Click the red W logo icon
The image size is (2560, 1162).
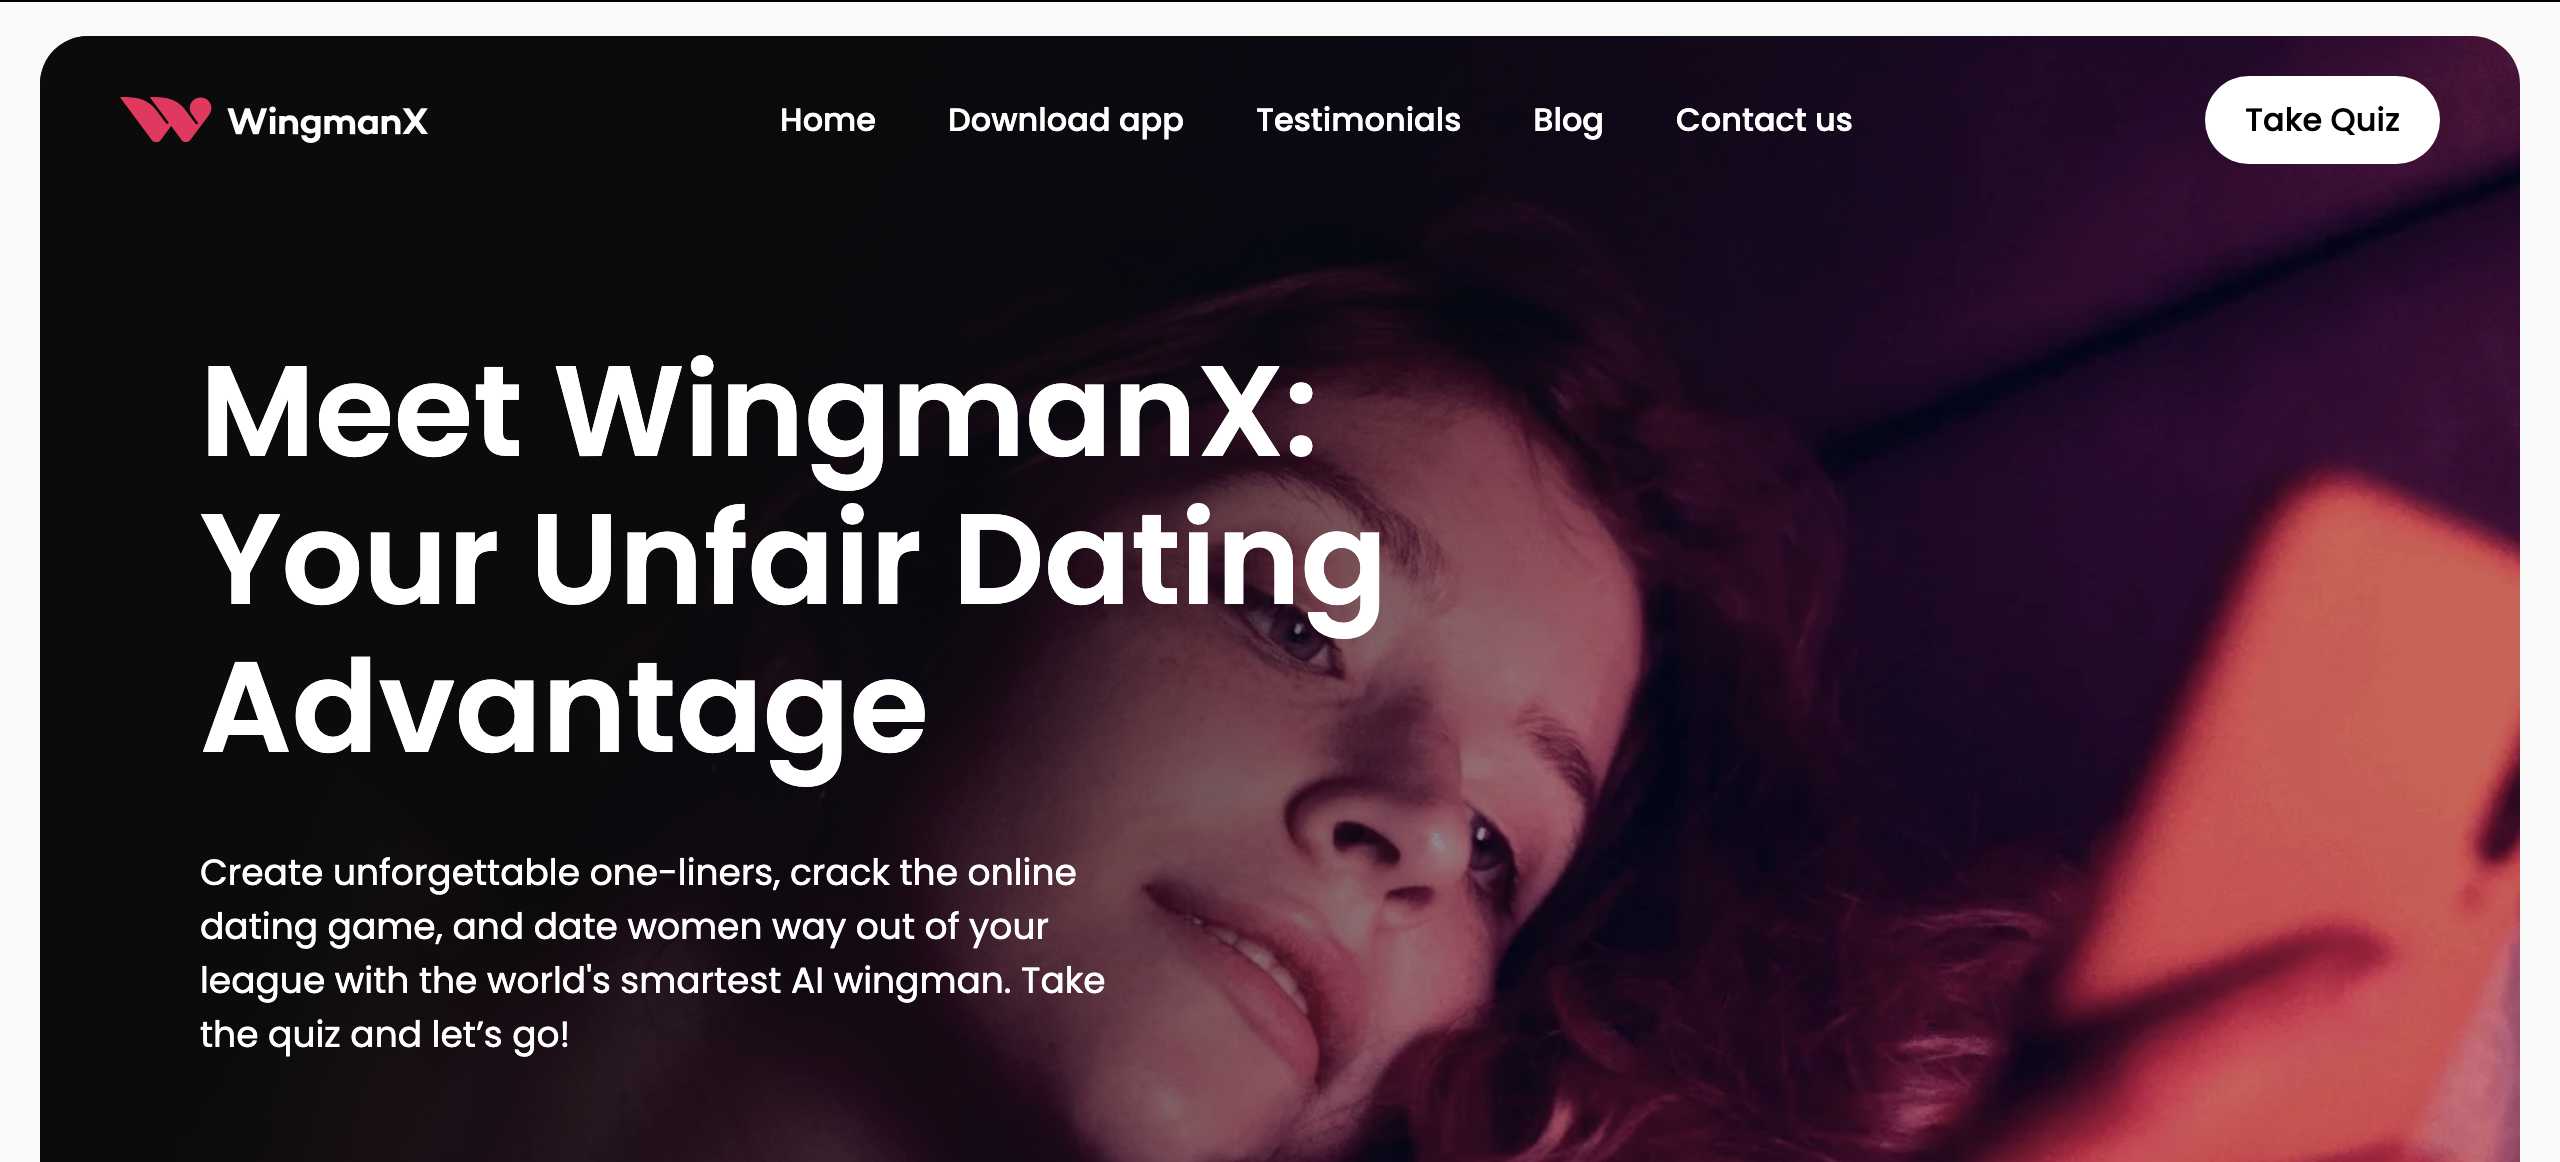tap(165, 120)
